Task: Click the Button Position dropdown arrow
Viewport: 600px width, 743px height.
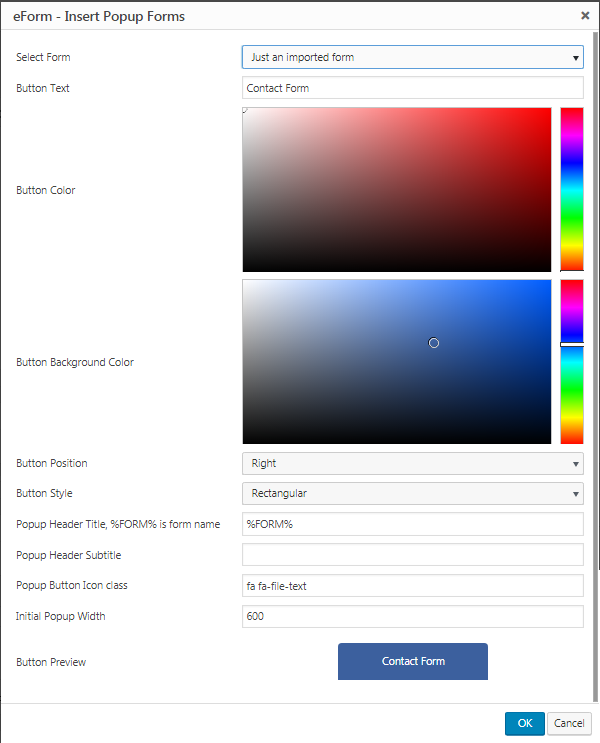Action: [576, 464]
